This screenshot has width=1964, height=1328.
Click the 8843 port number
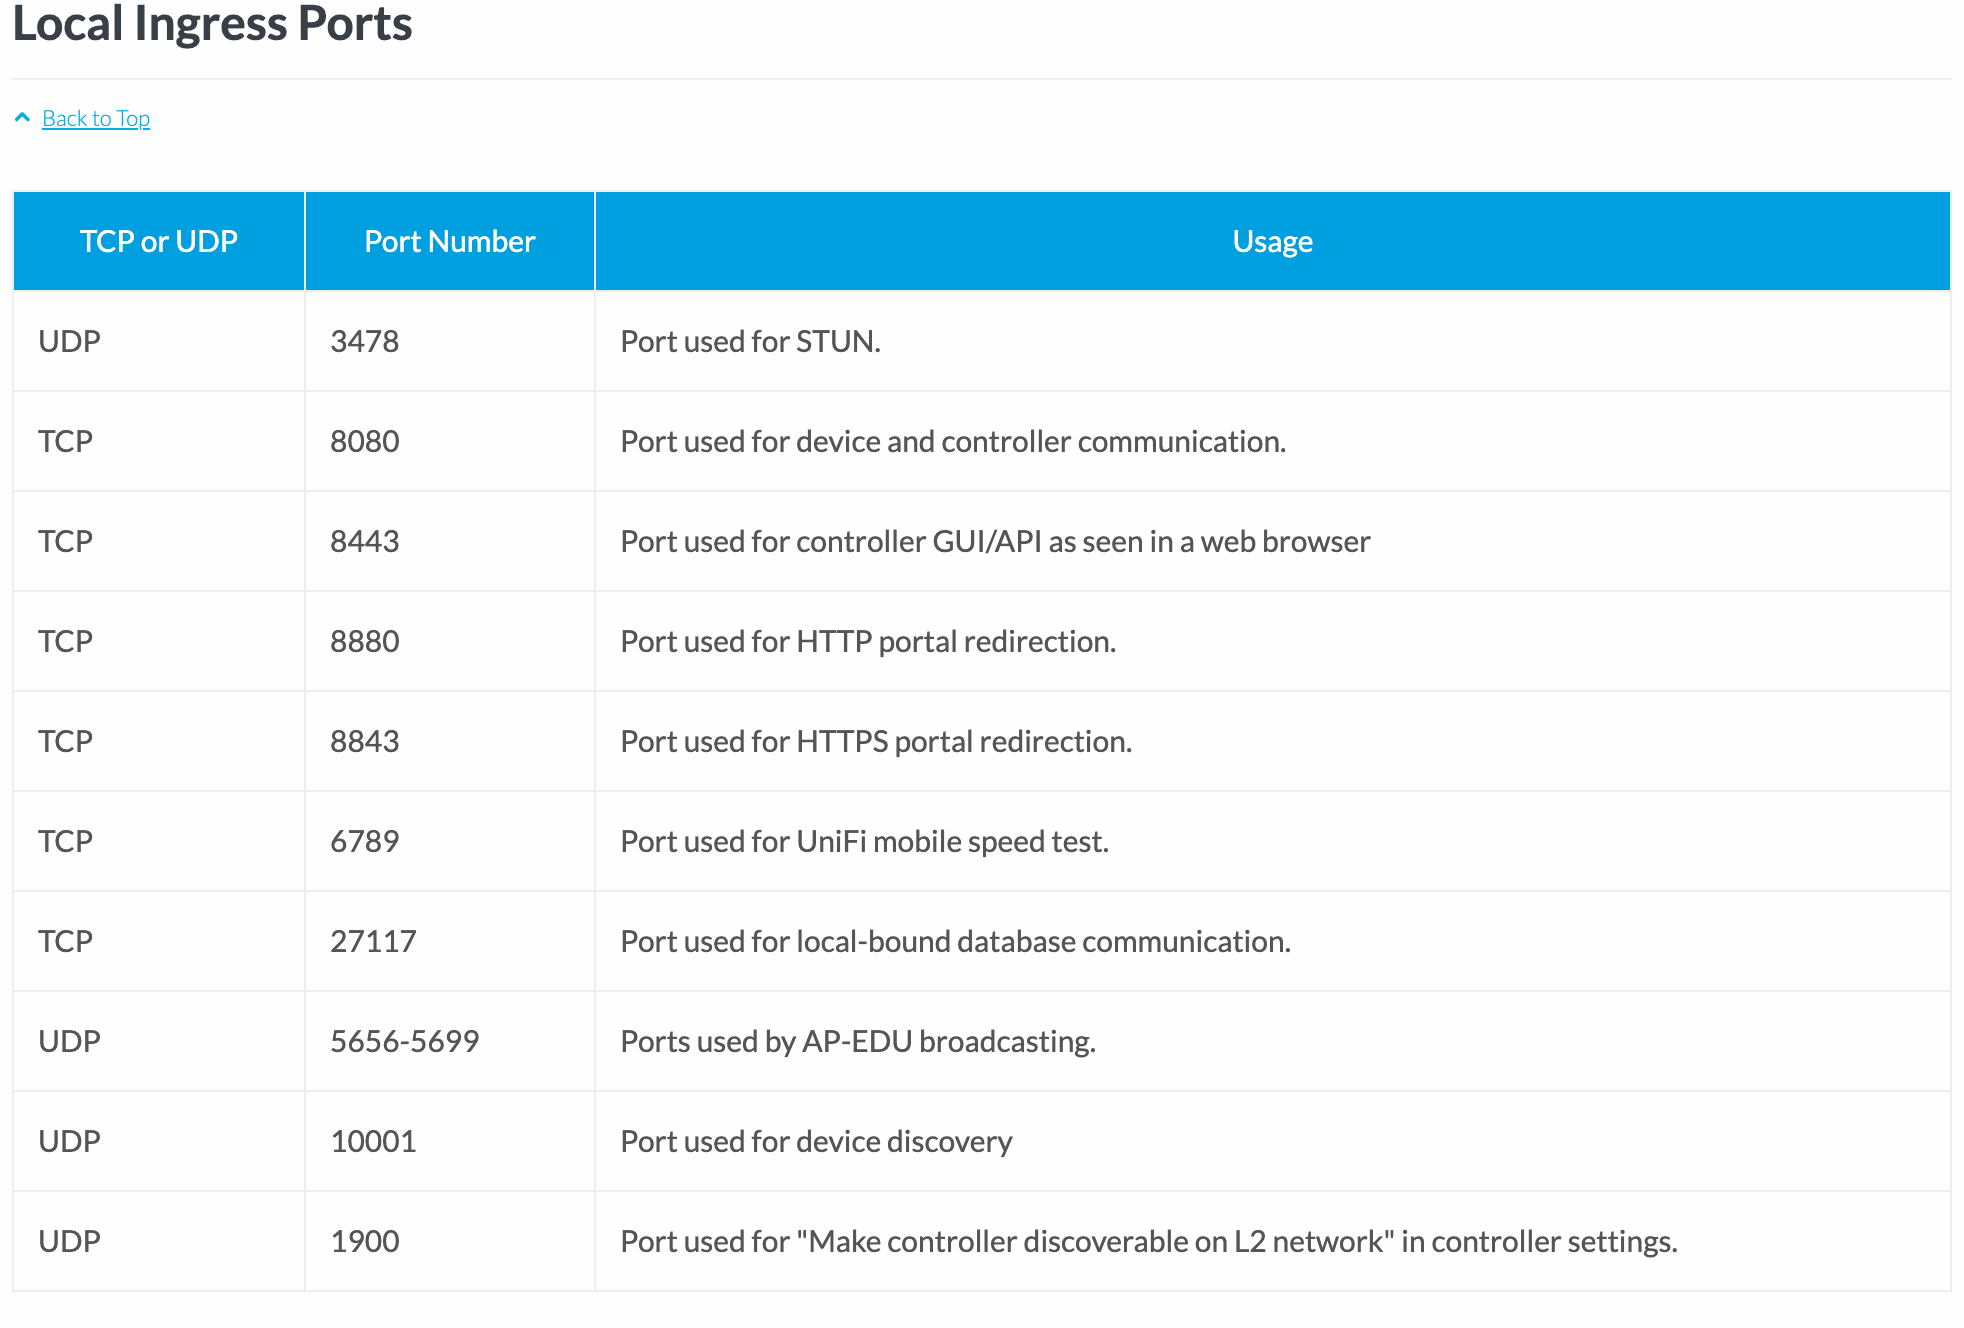pyautogui.click(x=365, y=741)
